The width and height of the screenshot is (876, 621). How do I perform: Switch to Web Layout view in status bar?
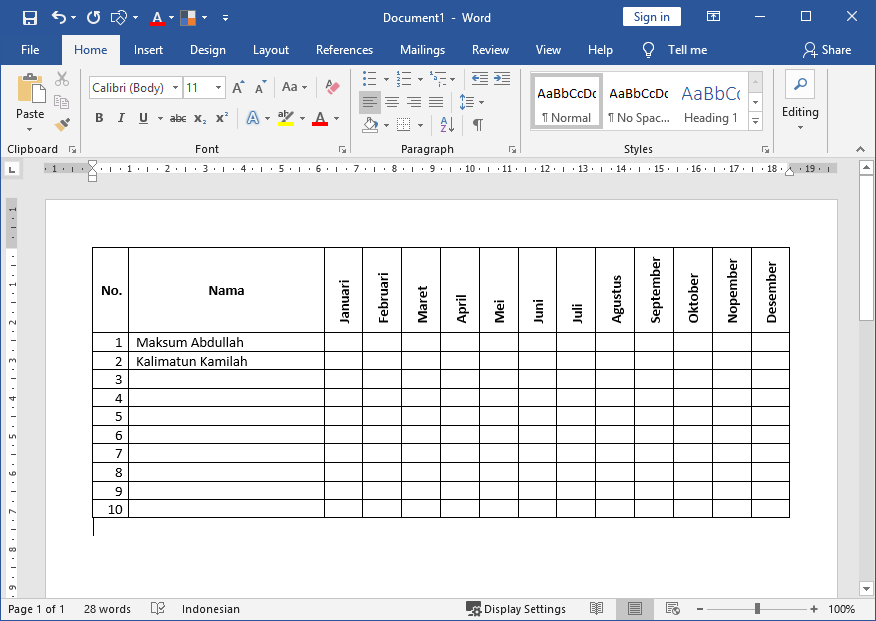[673, 609]
